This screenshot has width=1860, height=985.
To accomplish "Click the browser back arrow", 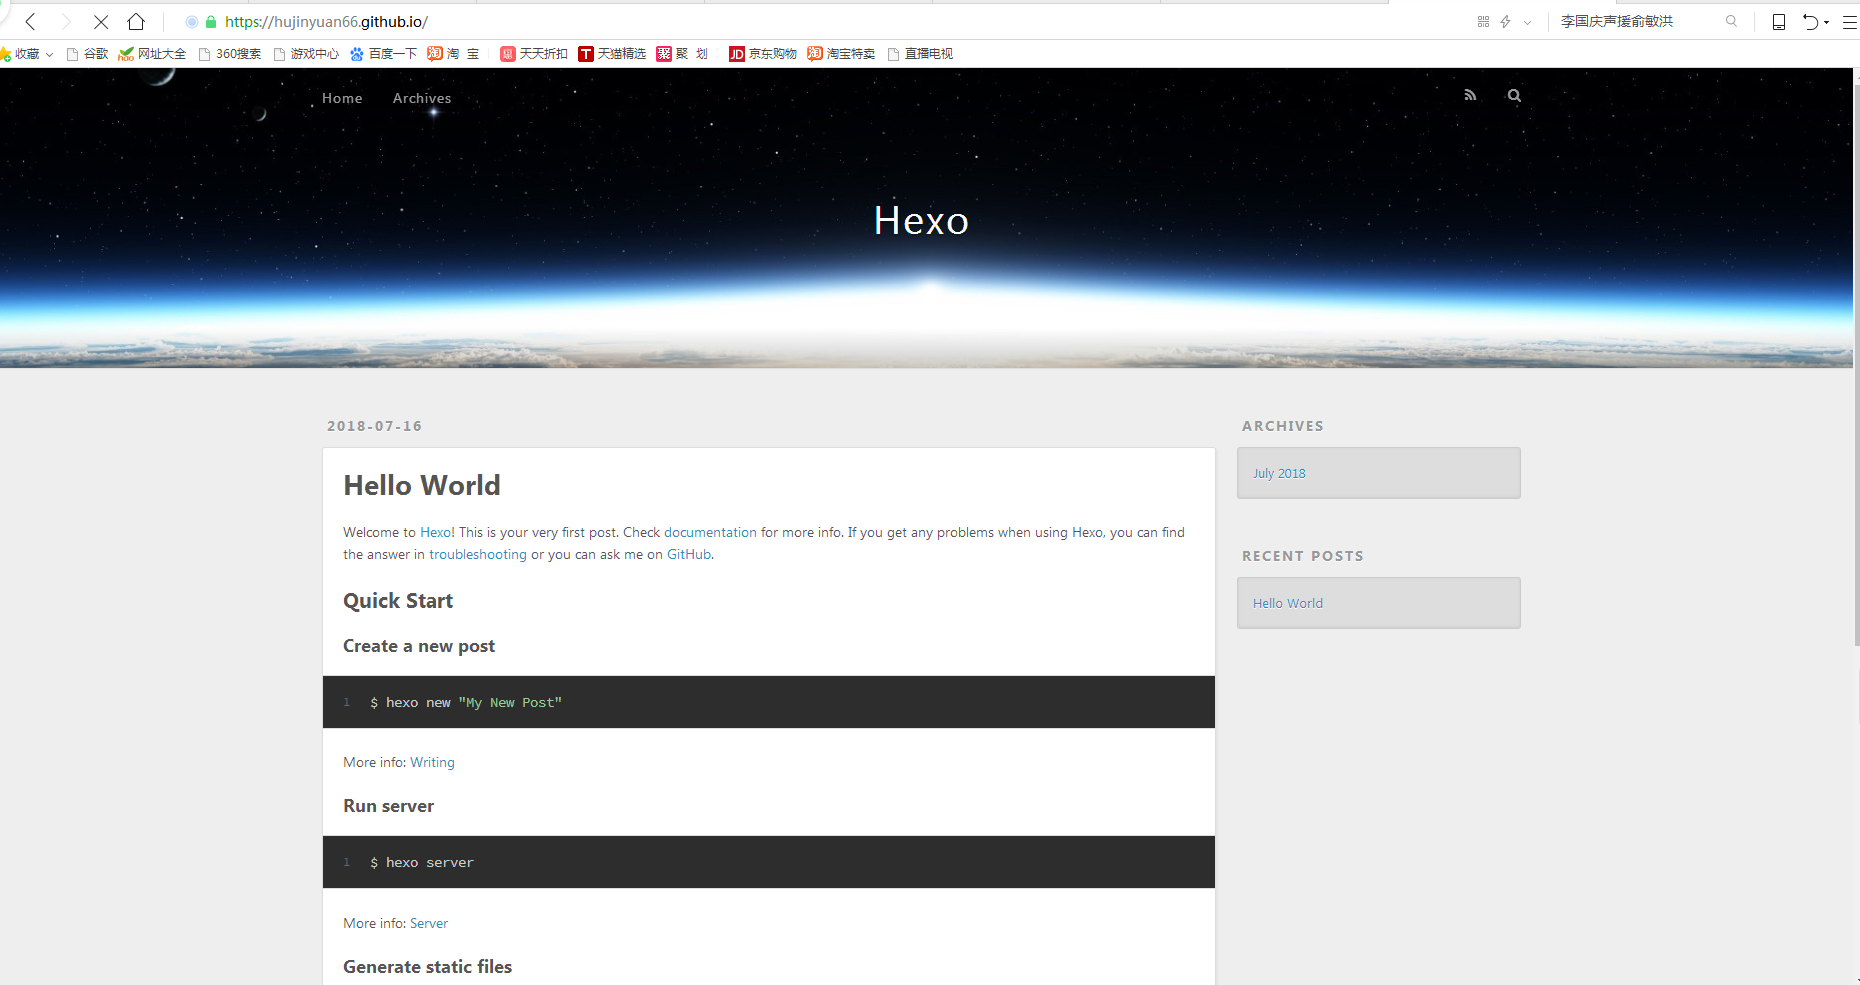I will tap(31, 22).
